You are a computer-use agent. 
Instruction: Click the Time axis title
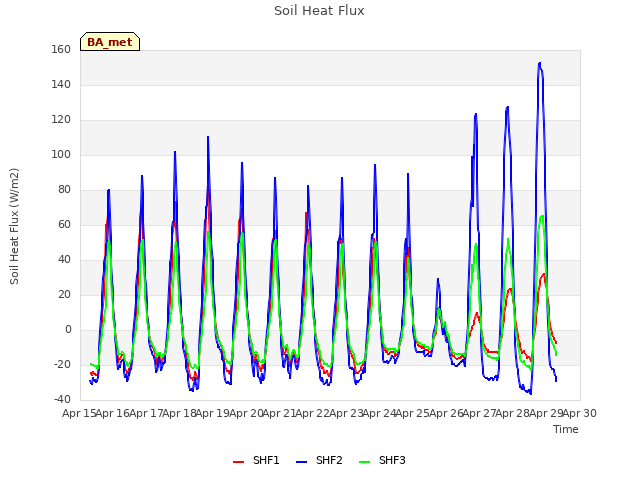pyautogui.click(x=566, y=429)
